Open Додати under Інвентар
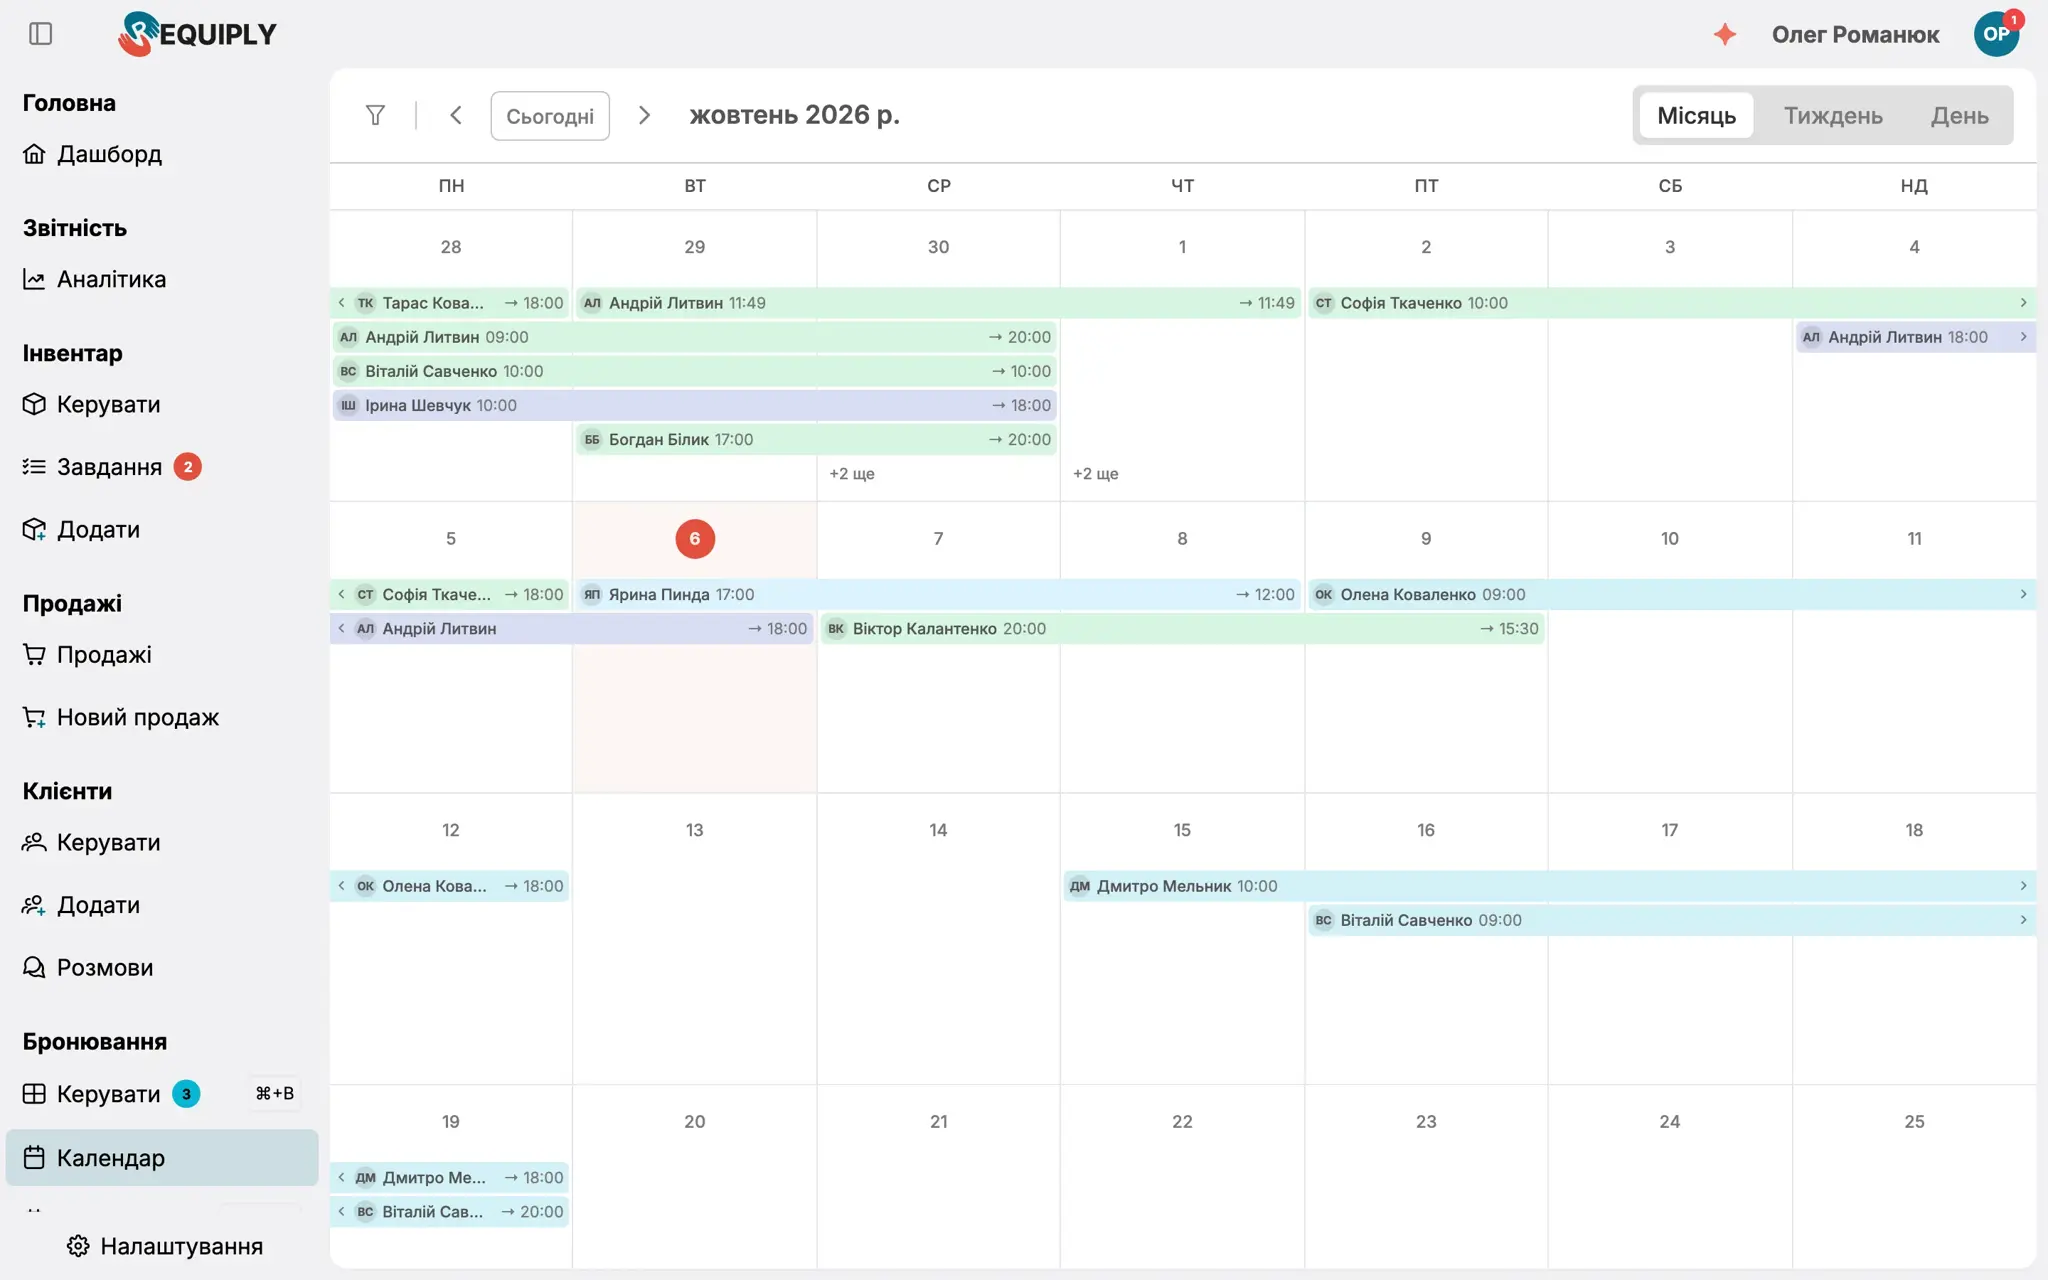Image resolution: width=2048 pixels, height=1280 pixels. (x=81, y=529)
